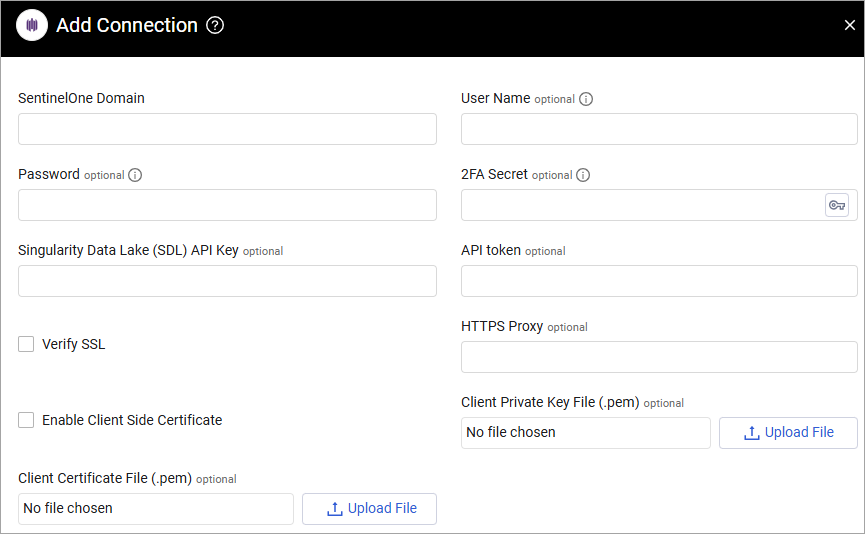Focus the SentinelOne Domain input field

(x=227, y=129)
